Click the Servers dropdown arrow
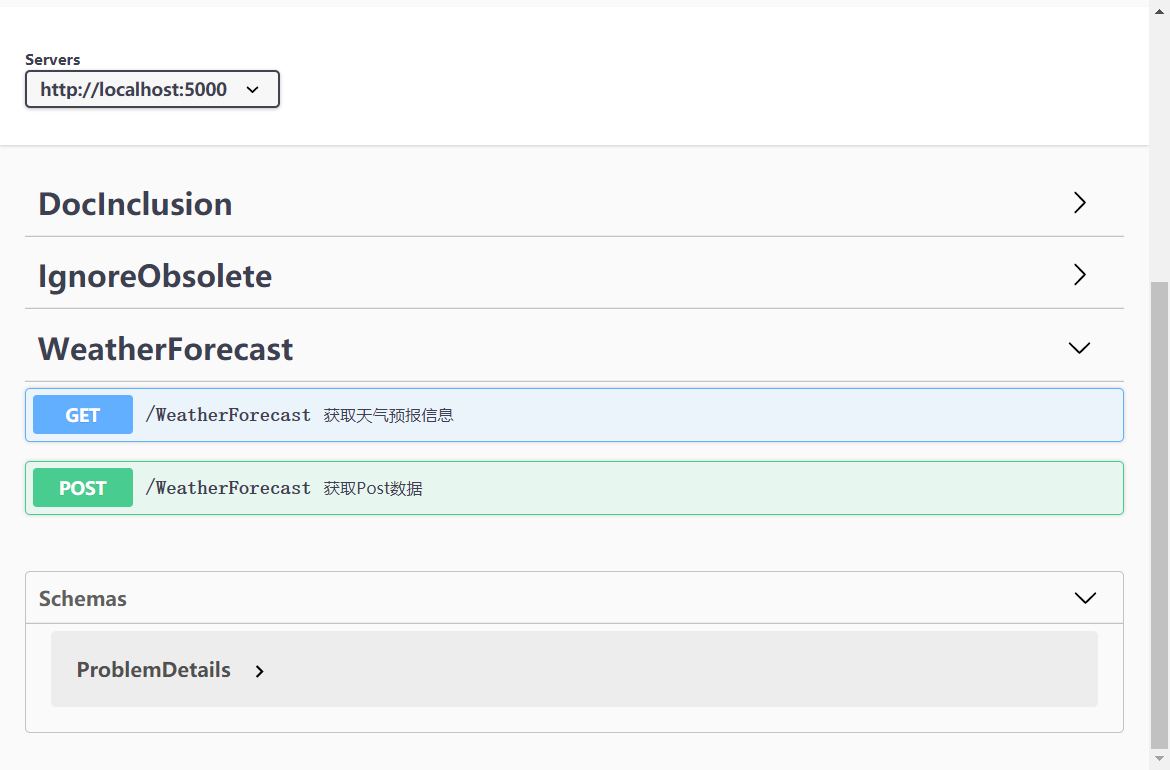This screenshot has width=1170, height=770. click(x=251, y=89)
